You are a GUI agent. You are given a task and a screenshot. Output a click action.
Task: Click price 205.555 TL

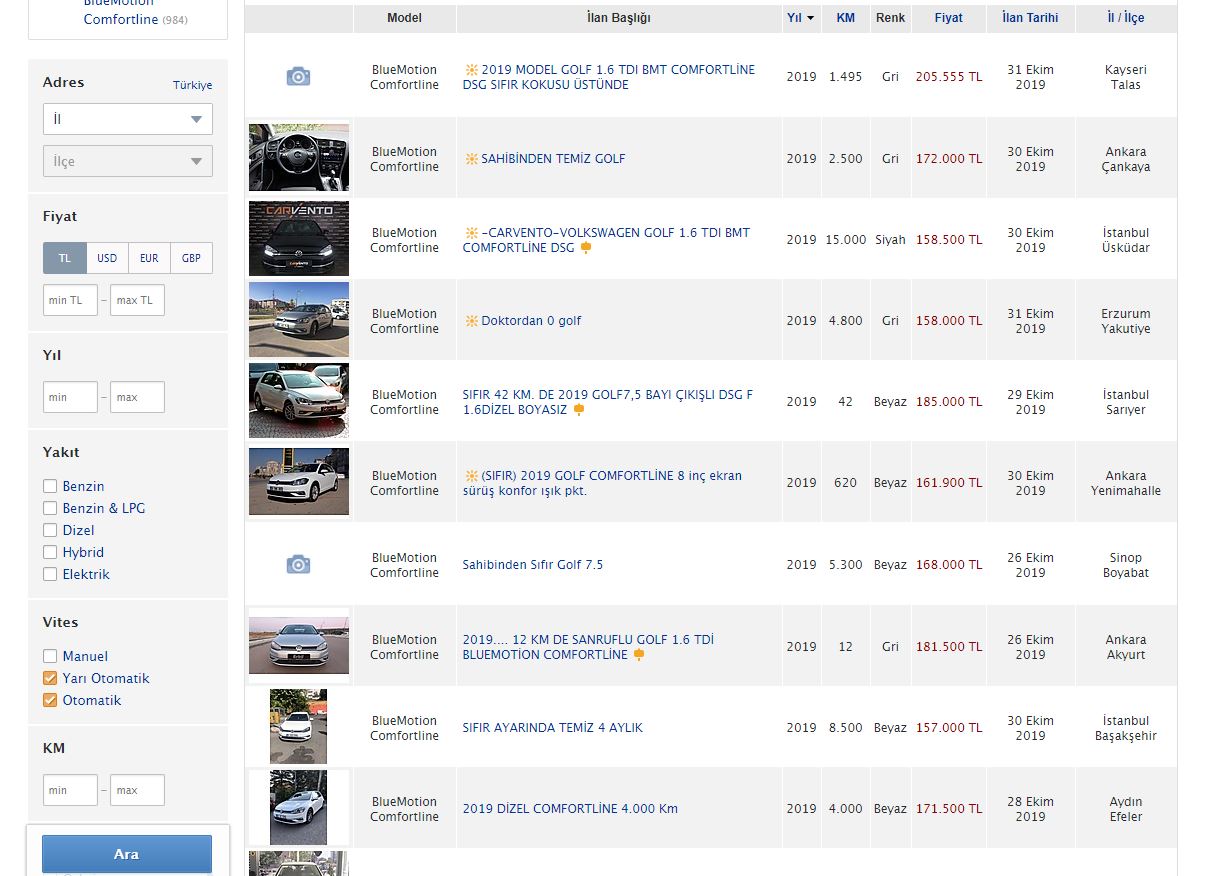(949, 77)
